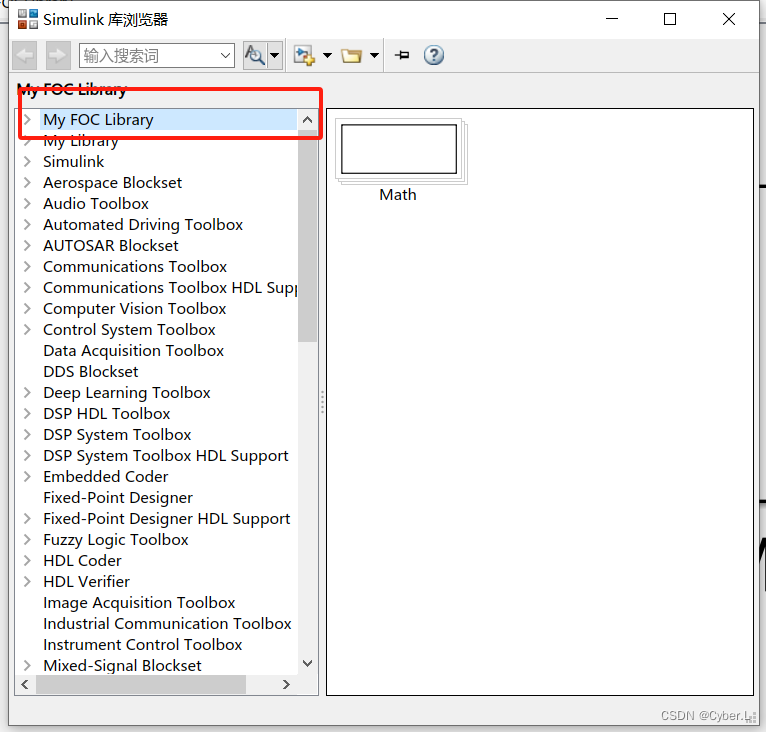Open the help icon

(434, 55)
